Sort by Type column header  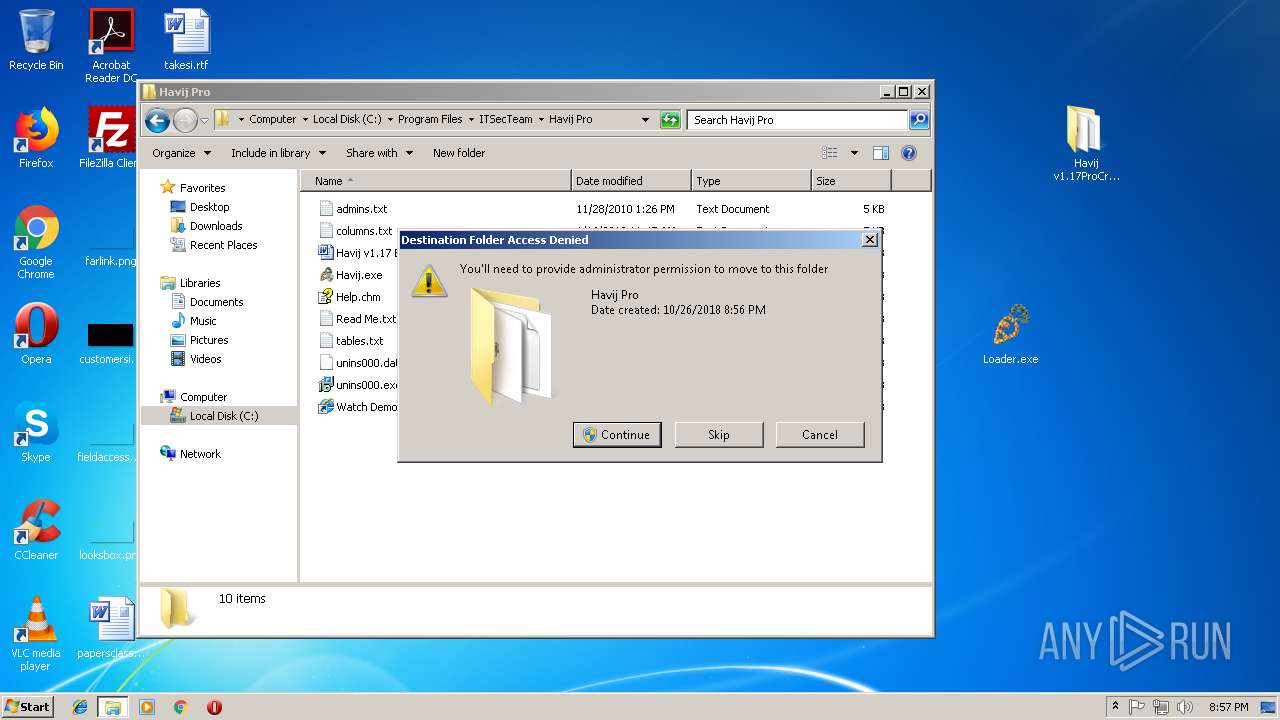[x=751, y=181]
